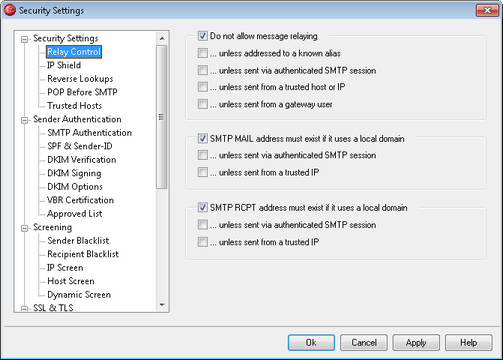
Task: Select Dynamic Screen tree item
Action: click(x=79, y=295)
